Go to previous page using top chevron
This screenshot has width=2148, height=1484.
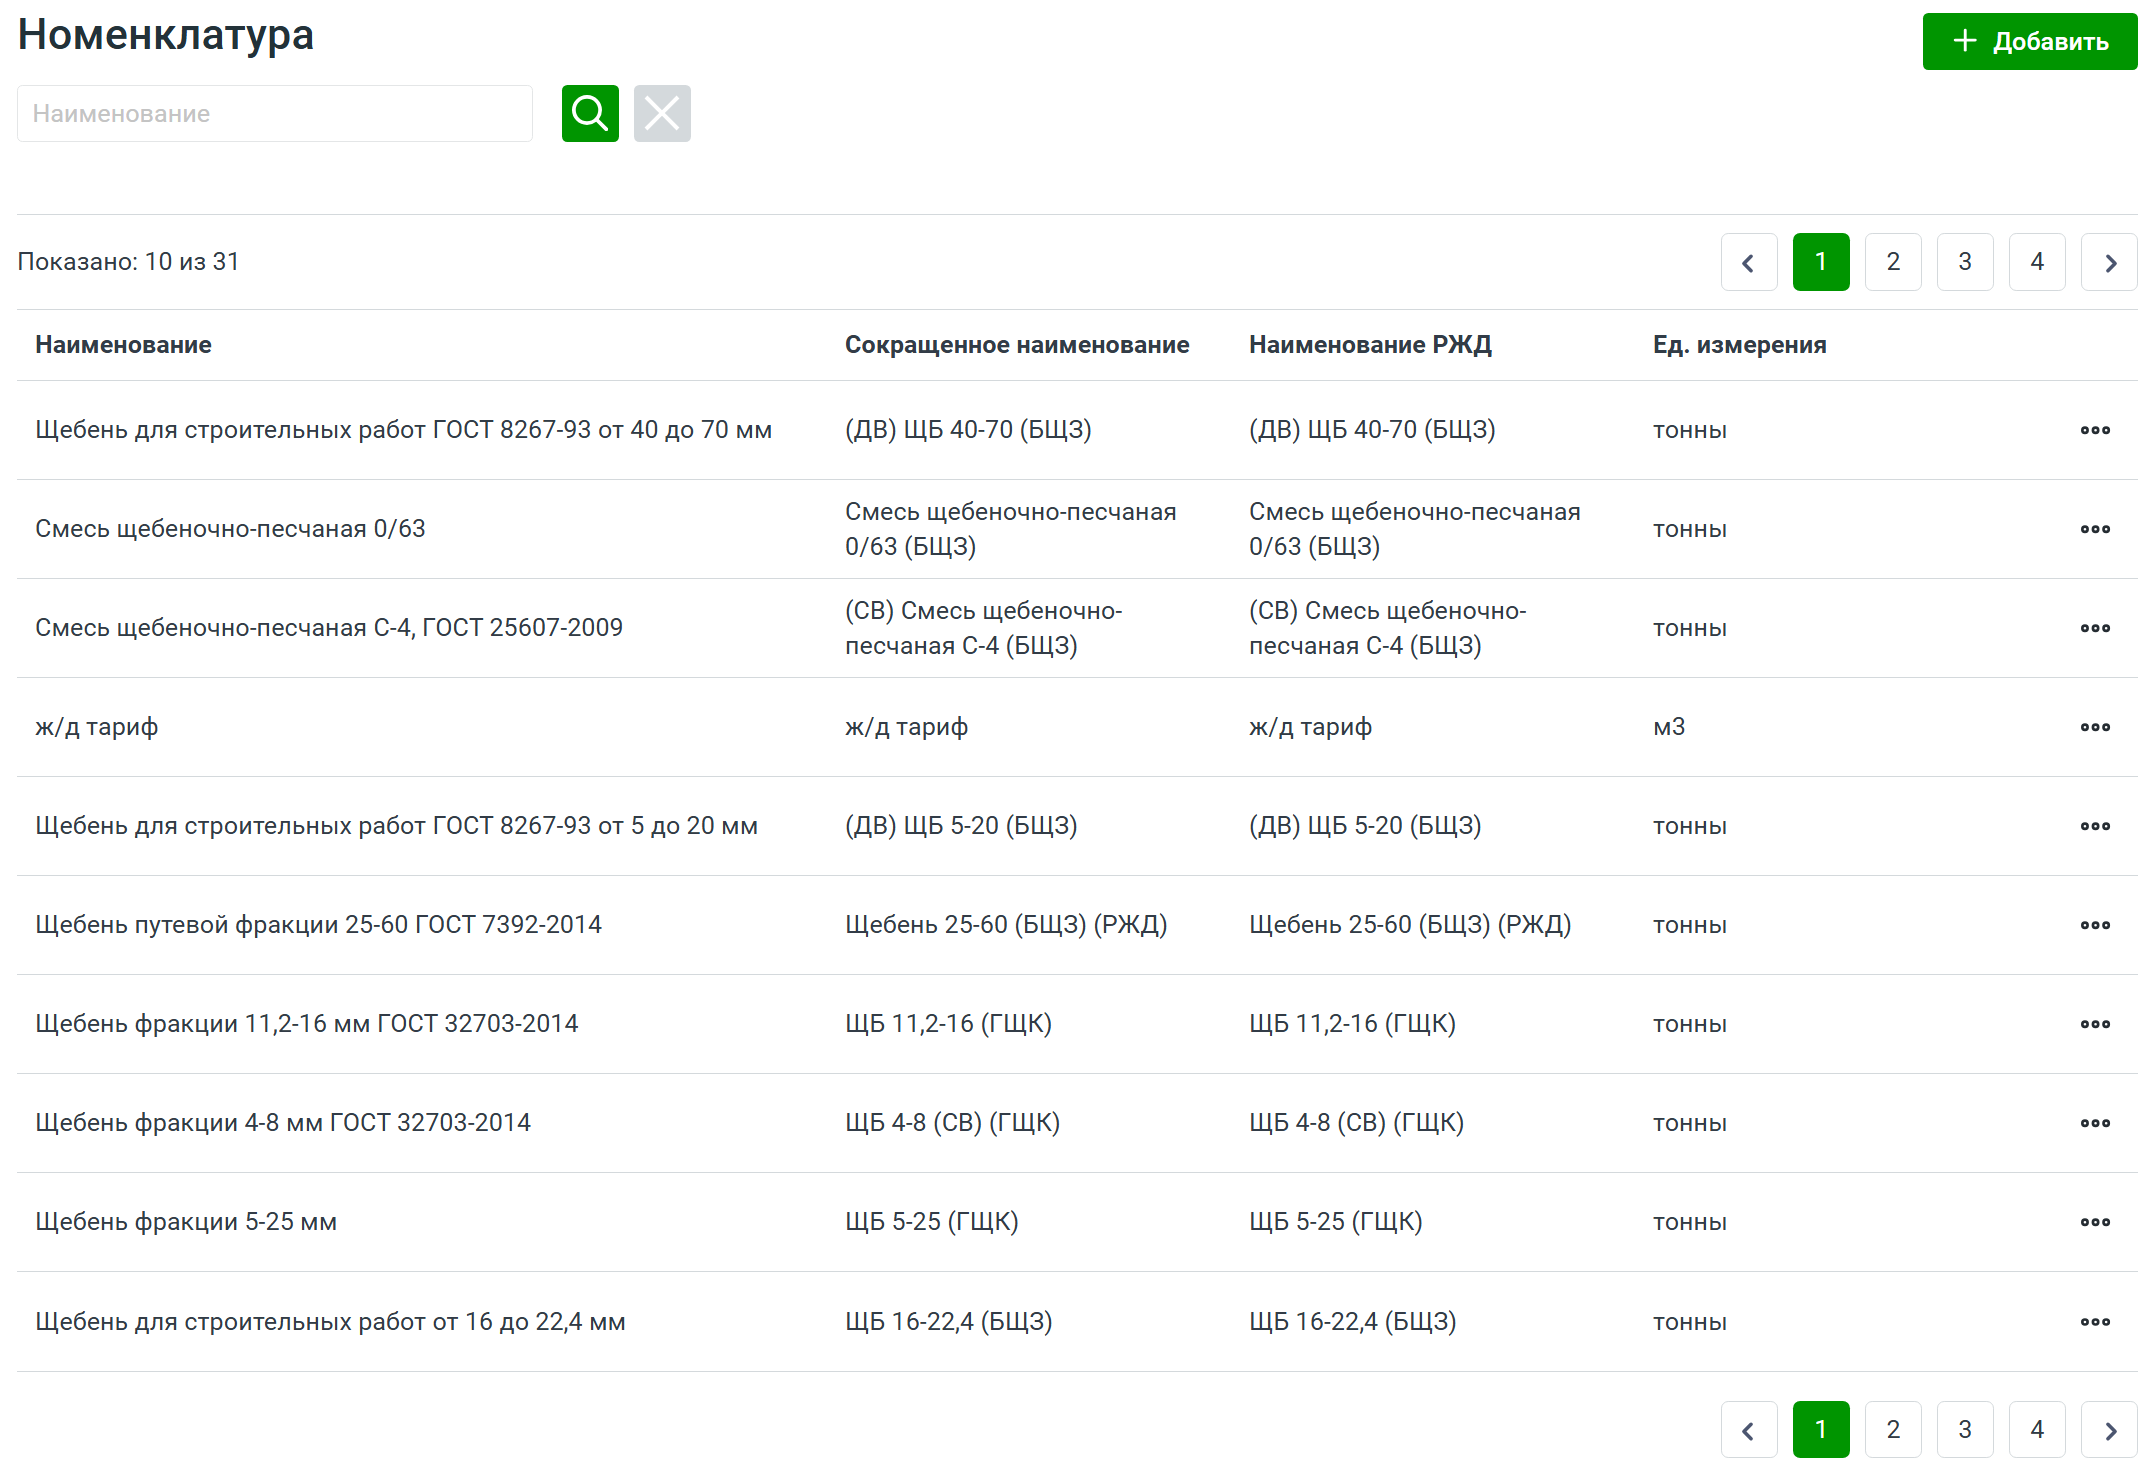1749,262
